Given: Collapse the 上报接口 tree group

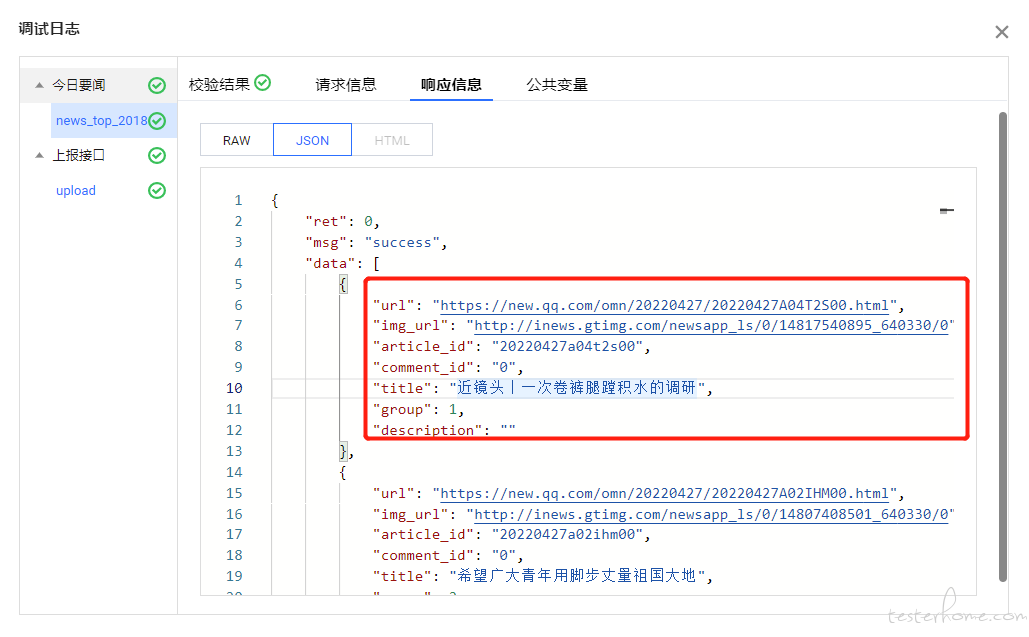Looking at the screenshot, I should coord(39,156).
